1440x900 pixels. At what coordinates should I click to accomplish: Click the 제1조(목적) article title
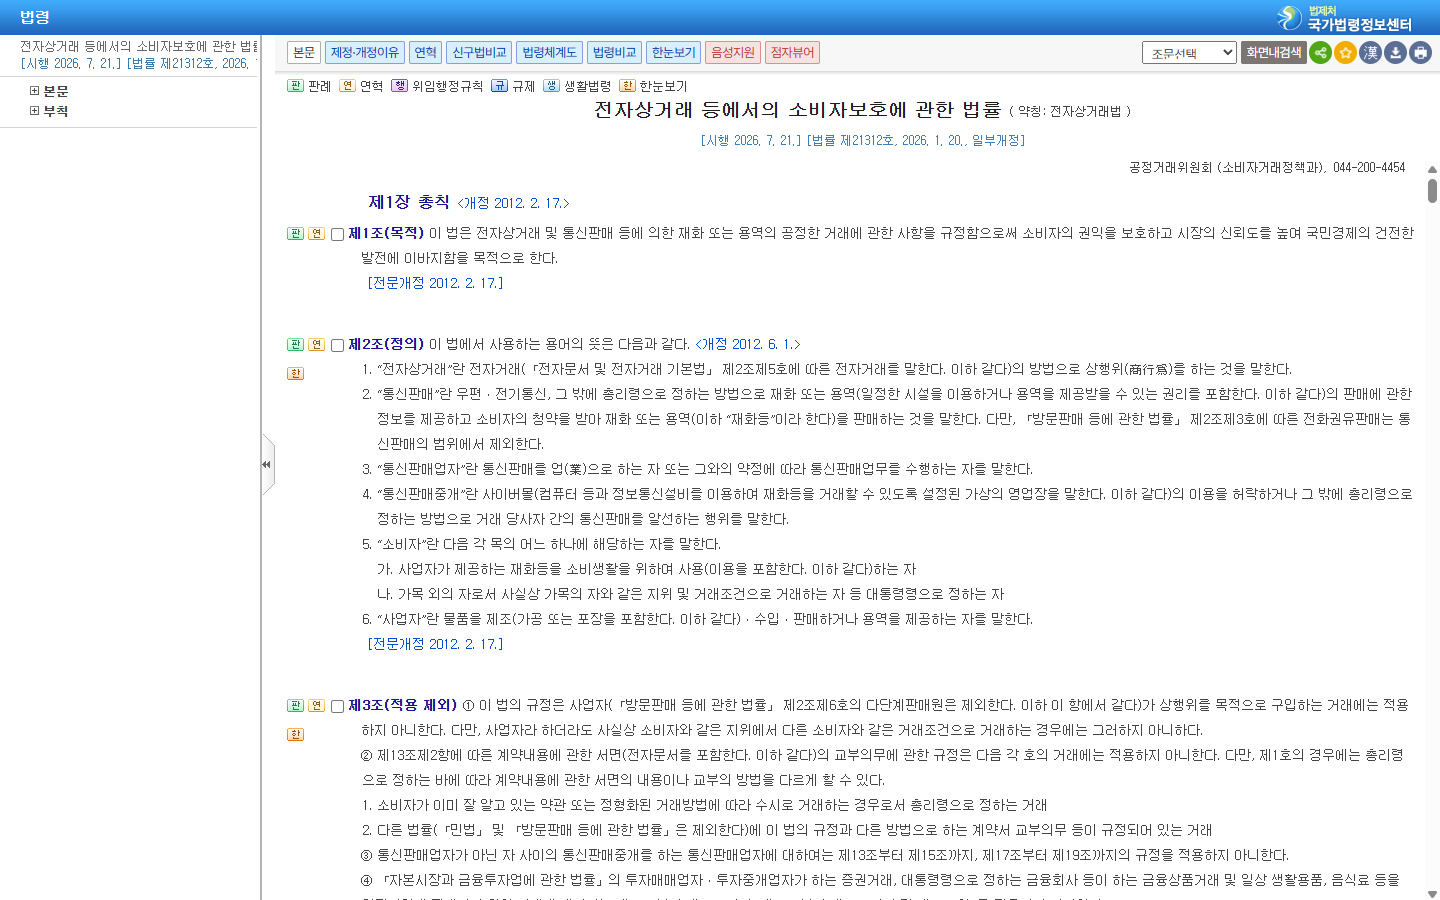[x=386, y=233]
